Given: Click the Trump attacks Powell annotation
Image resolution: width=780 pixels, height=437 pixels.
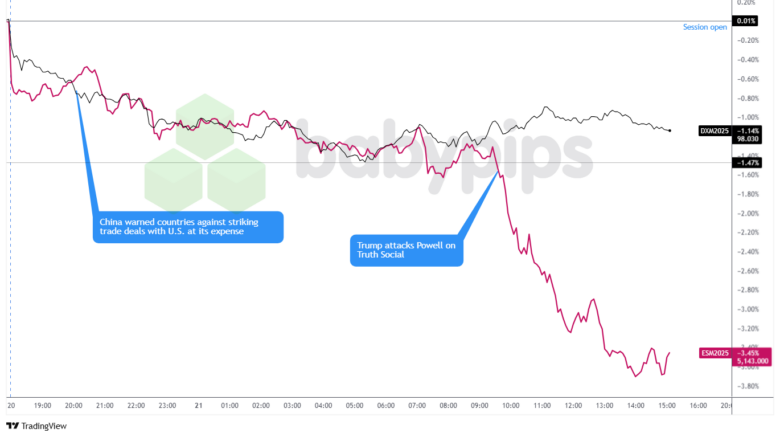Looking at the screenshot, I should pos(406,250).
